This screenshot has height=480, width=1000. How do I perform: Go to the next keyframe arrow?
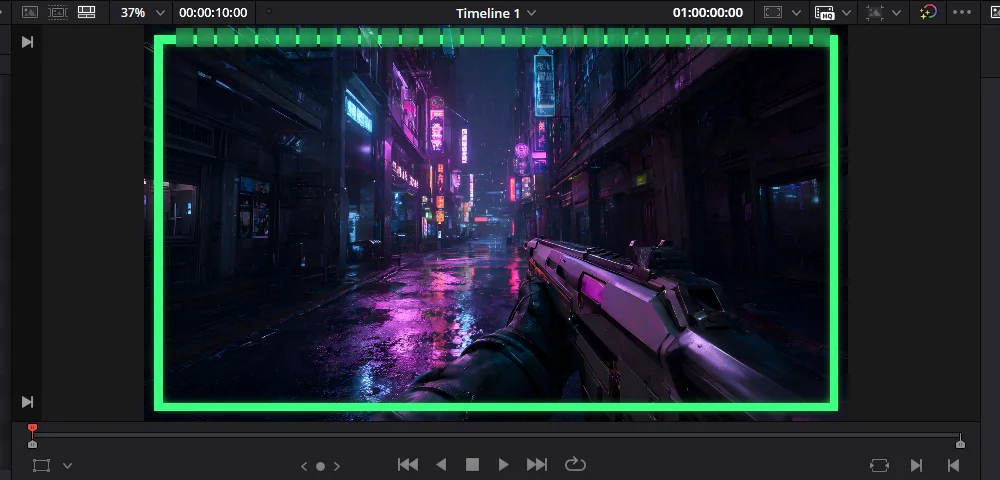337,467
